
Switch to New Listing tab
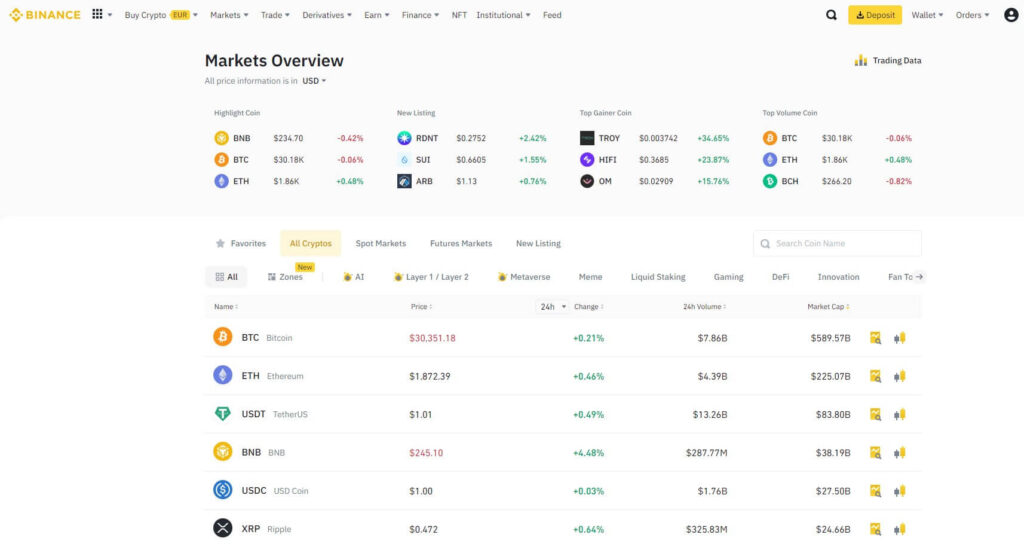click(538, 243)
